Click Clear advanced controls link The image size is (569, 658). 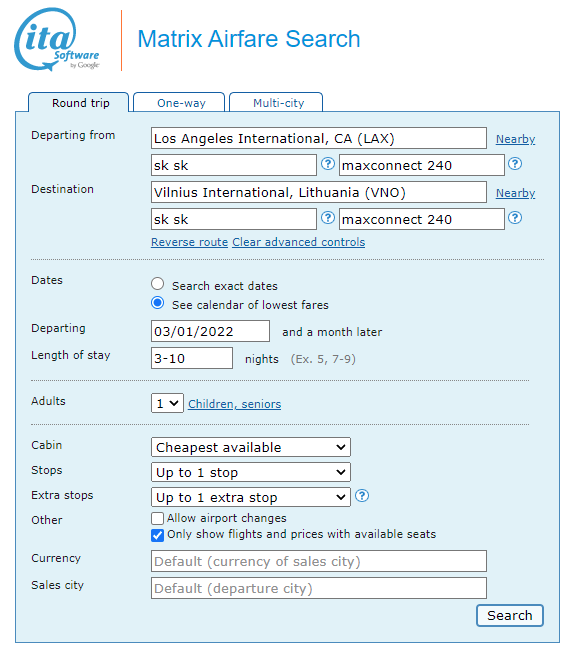(298, 242)
